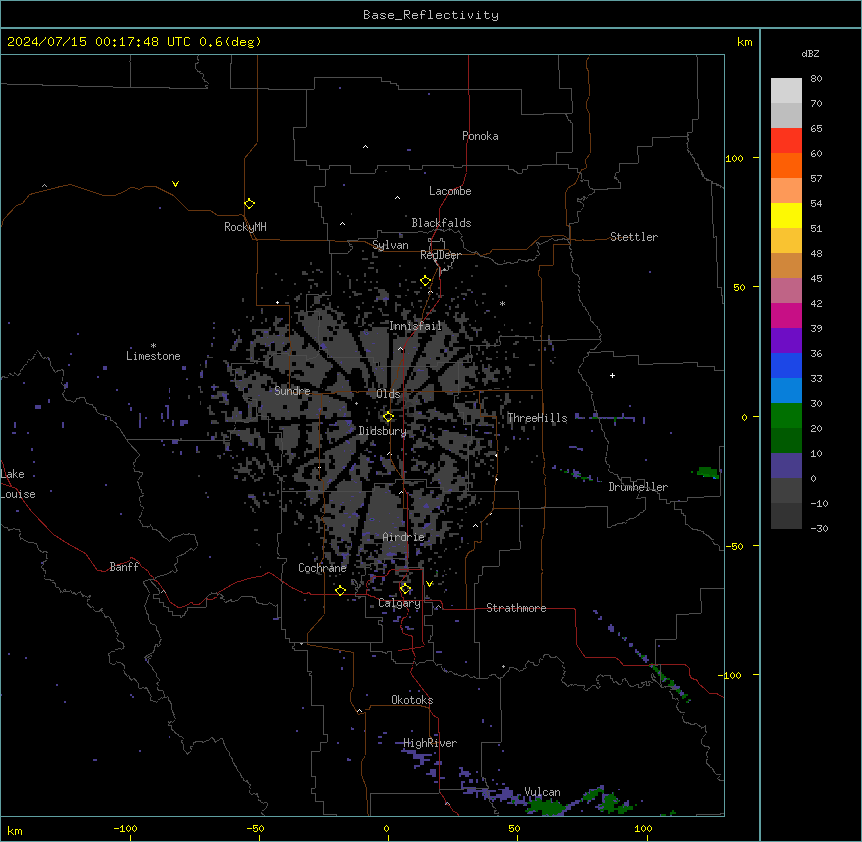Click the Lake Louise label

coord(18,484)
